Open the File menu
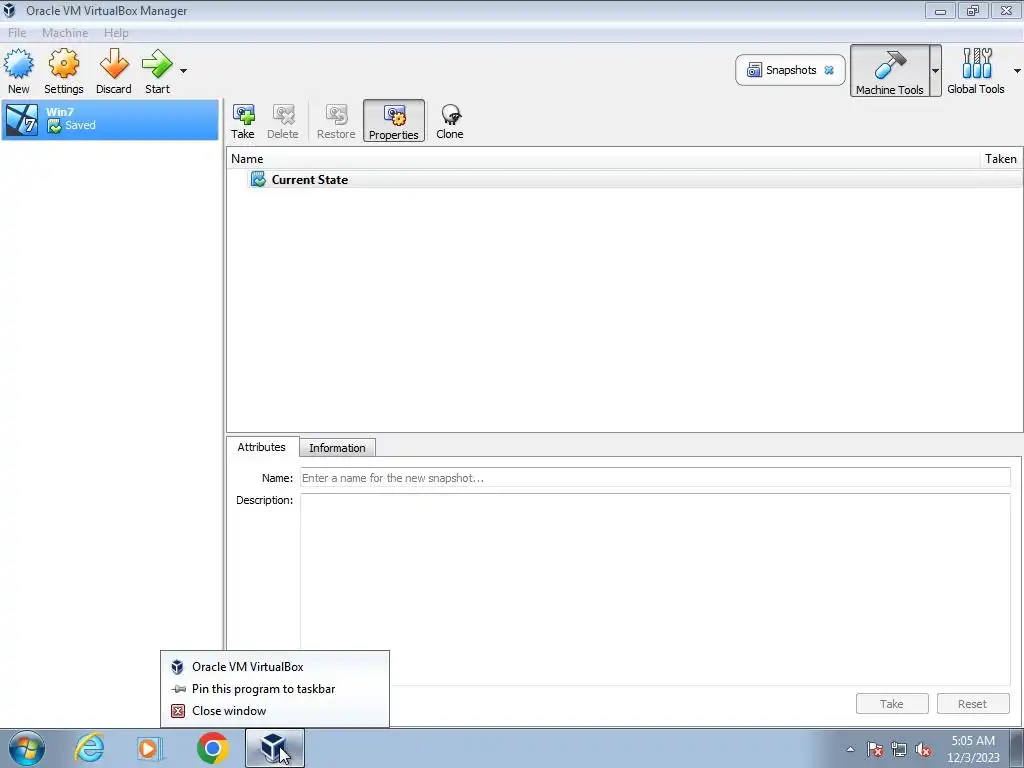Image resolution: width=1024 pixels, height=768 pixels. 17,33
